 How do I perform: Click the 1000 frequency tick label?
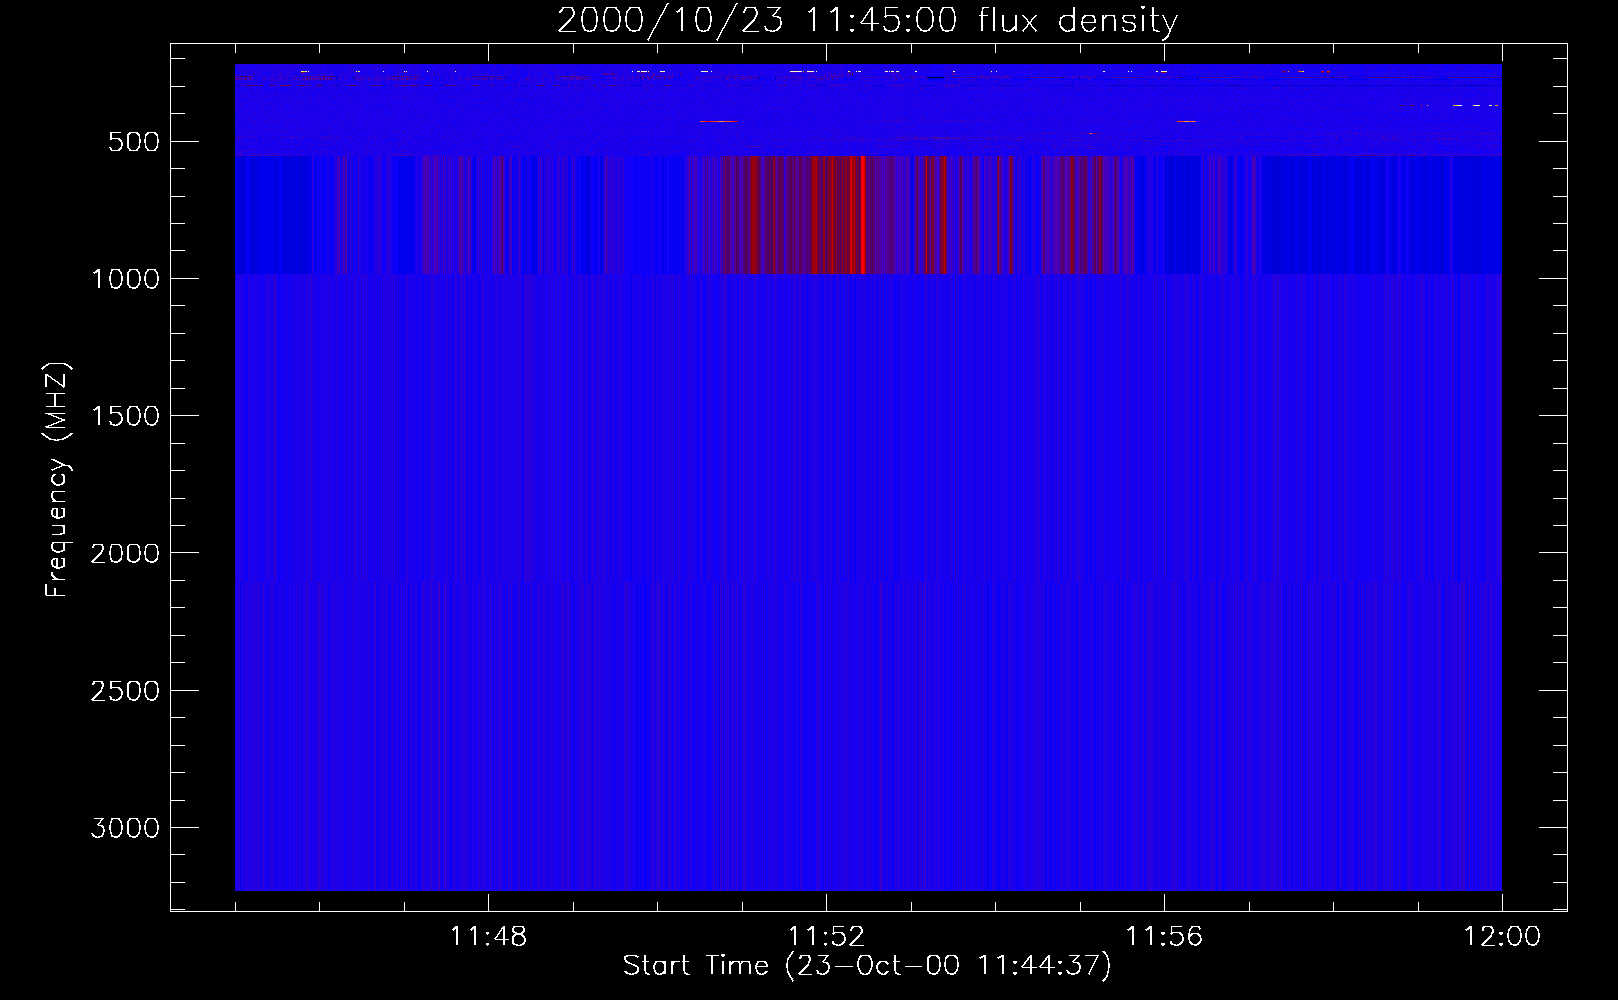click(x=125, y=279)
